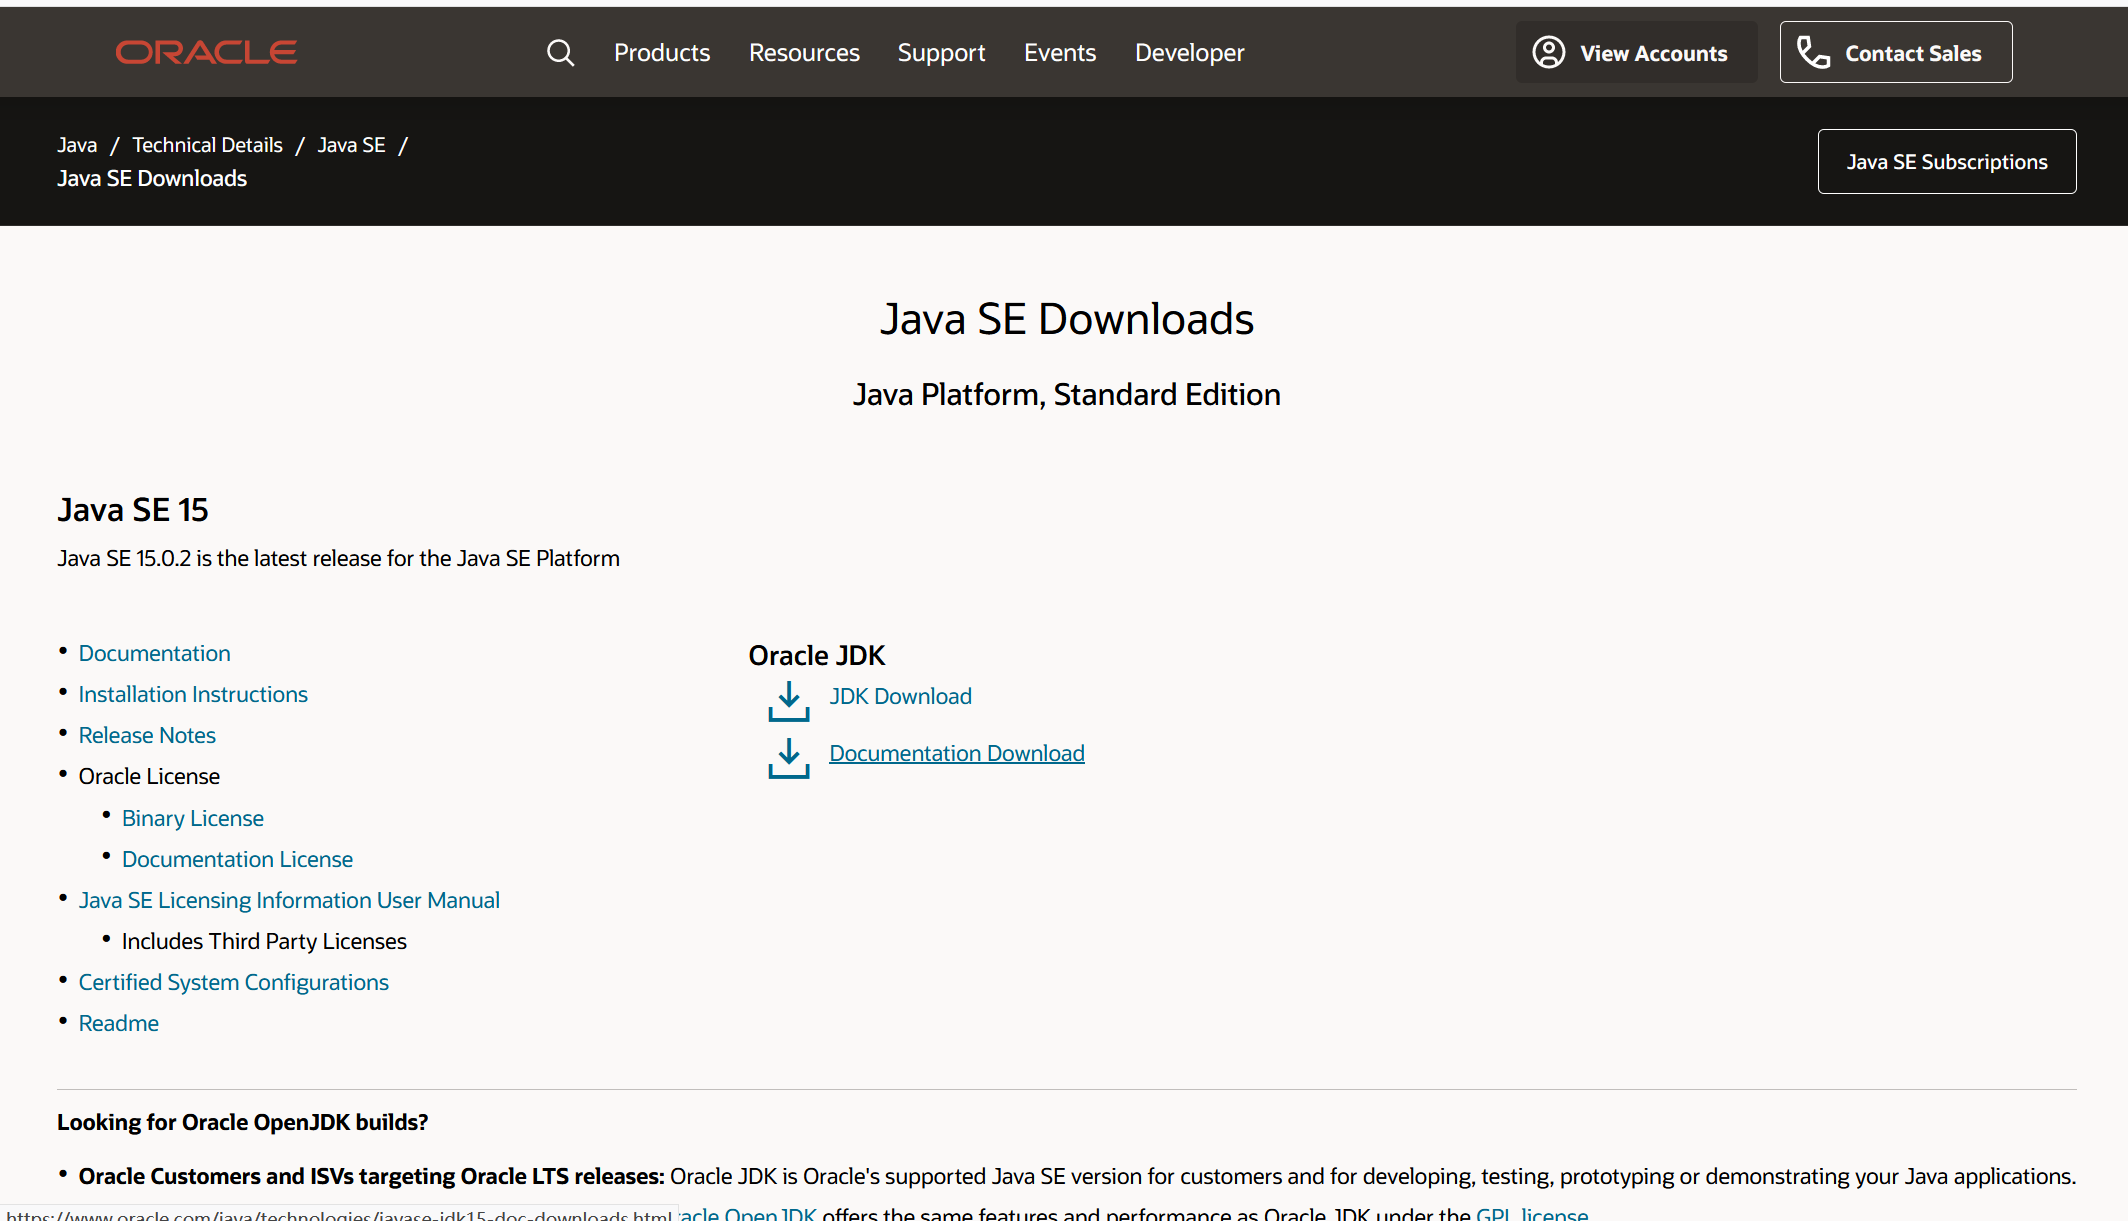Click the download icon beside JDK Download

(788, 700)
